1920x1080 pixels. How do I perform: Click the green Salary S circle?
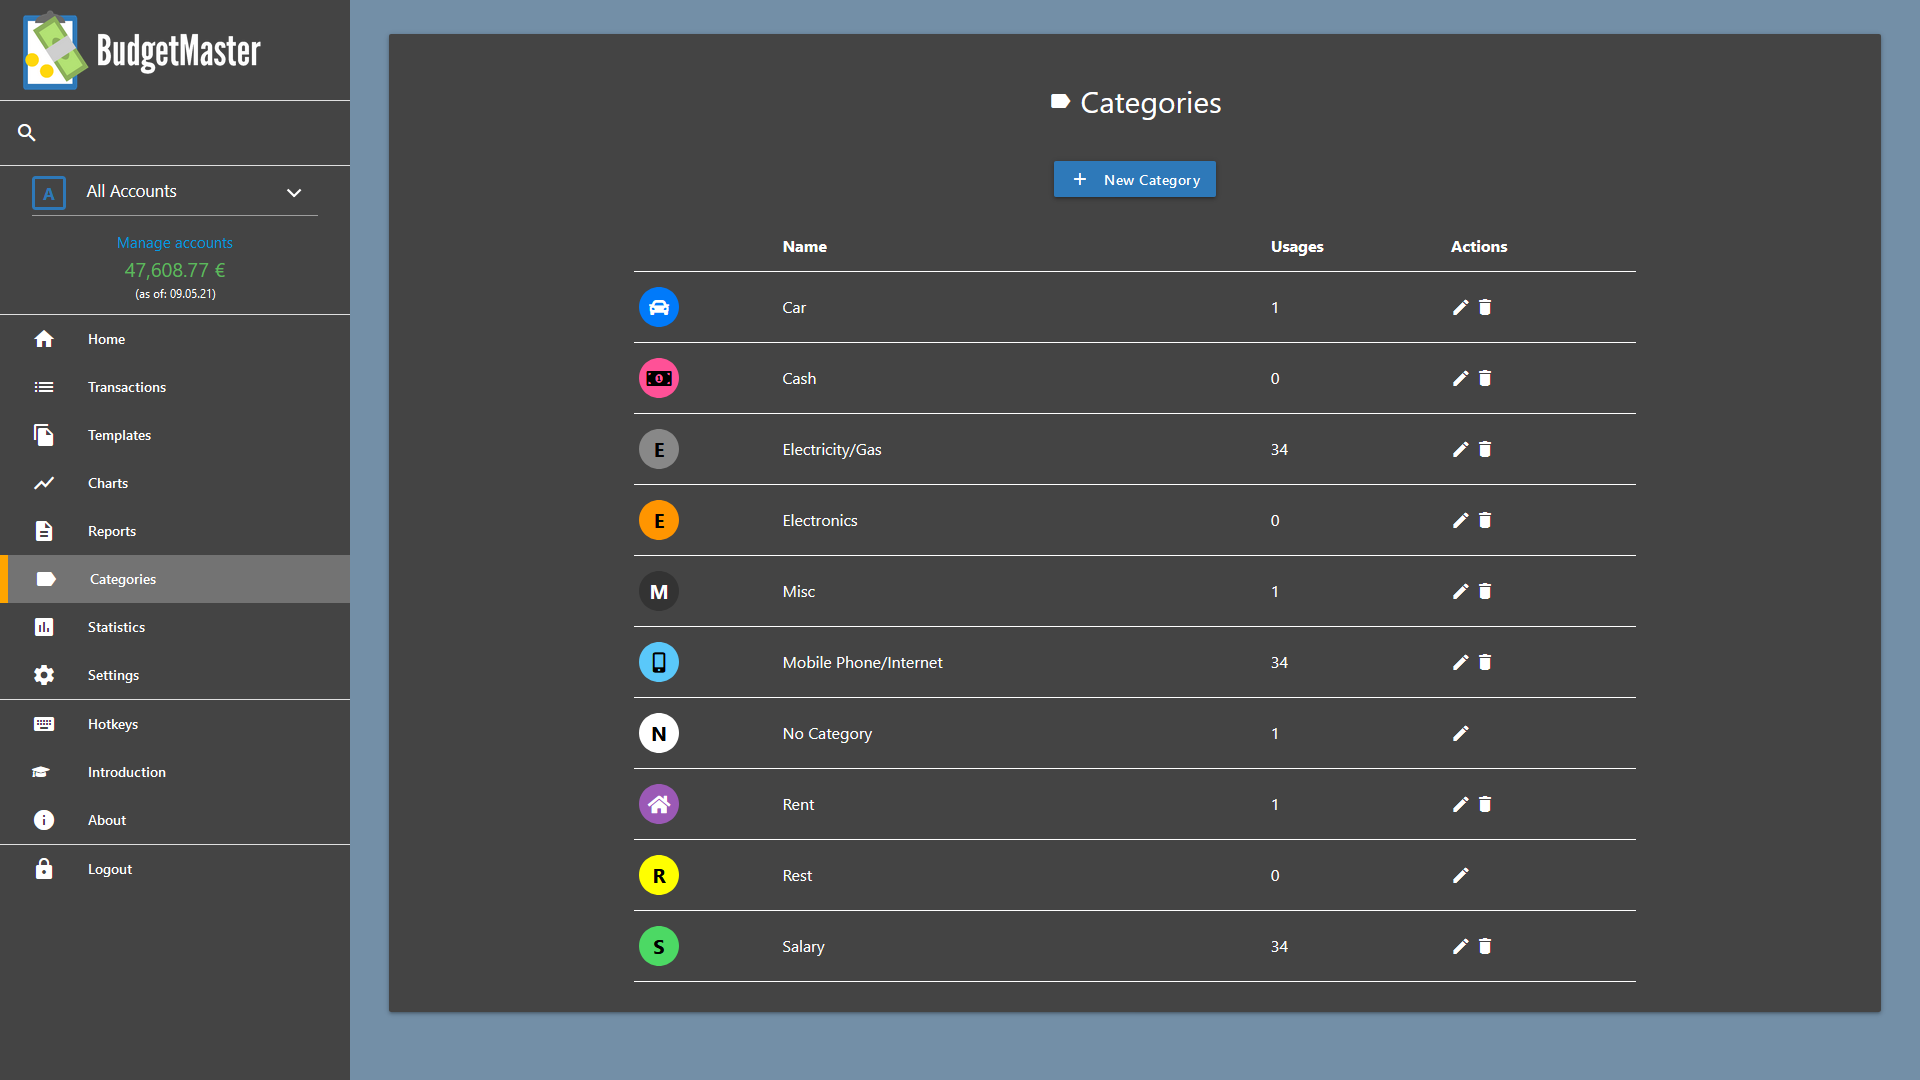(x=659, y=946)
